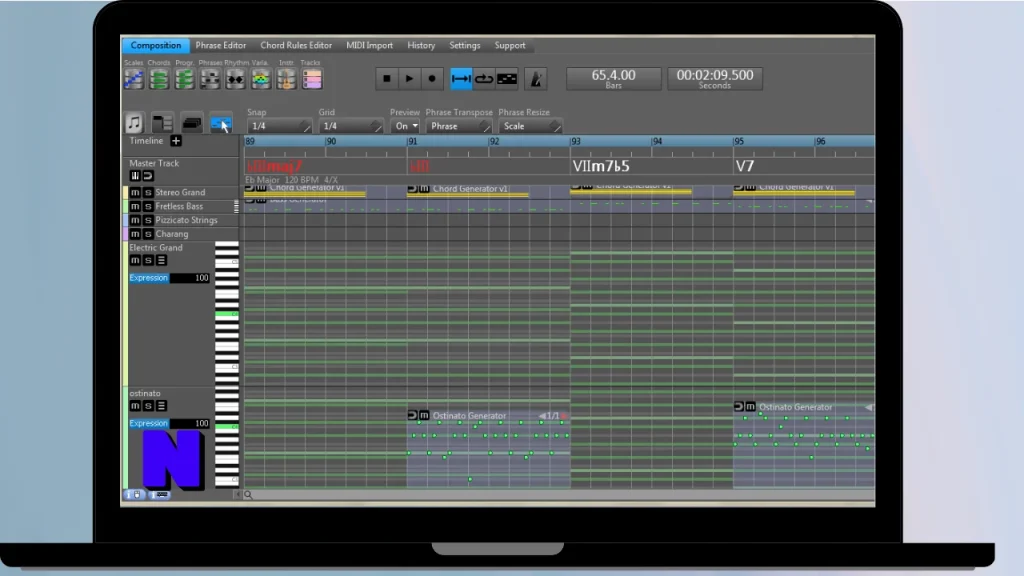This screenshot has width=1024, height=576.
Task: Open the Support tab
Action: tap(510, 45)
